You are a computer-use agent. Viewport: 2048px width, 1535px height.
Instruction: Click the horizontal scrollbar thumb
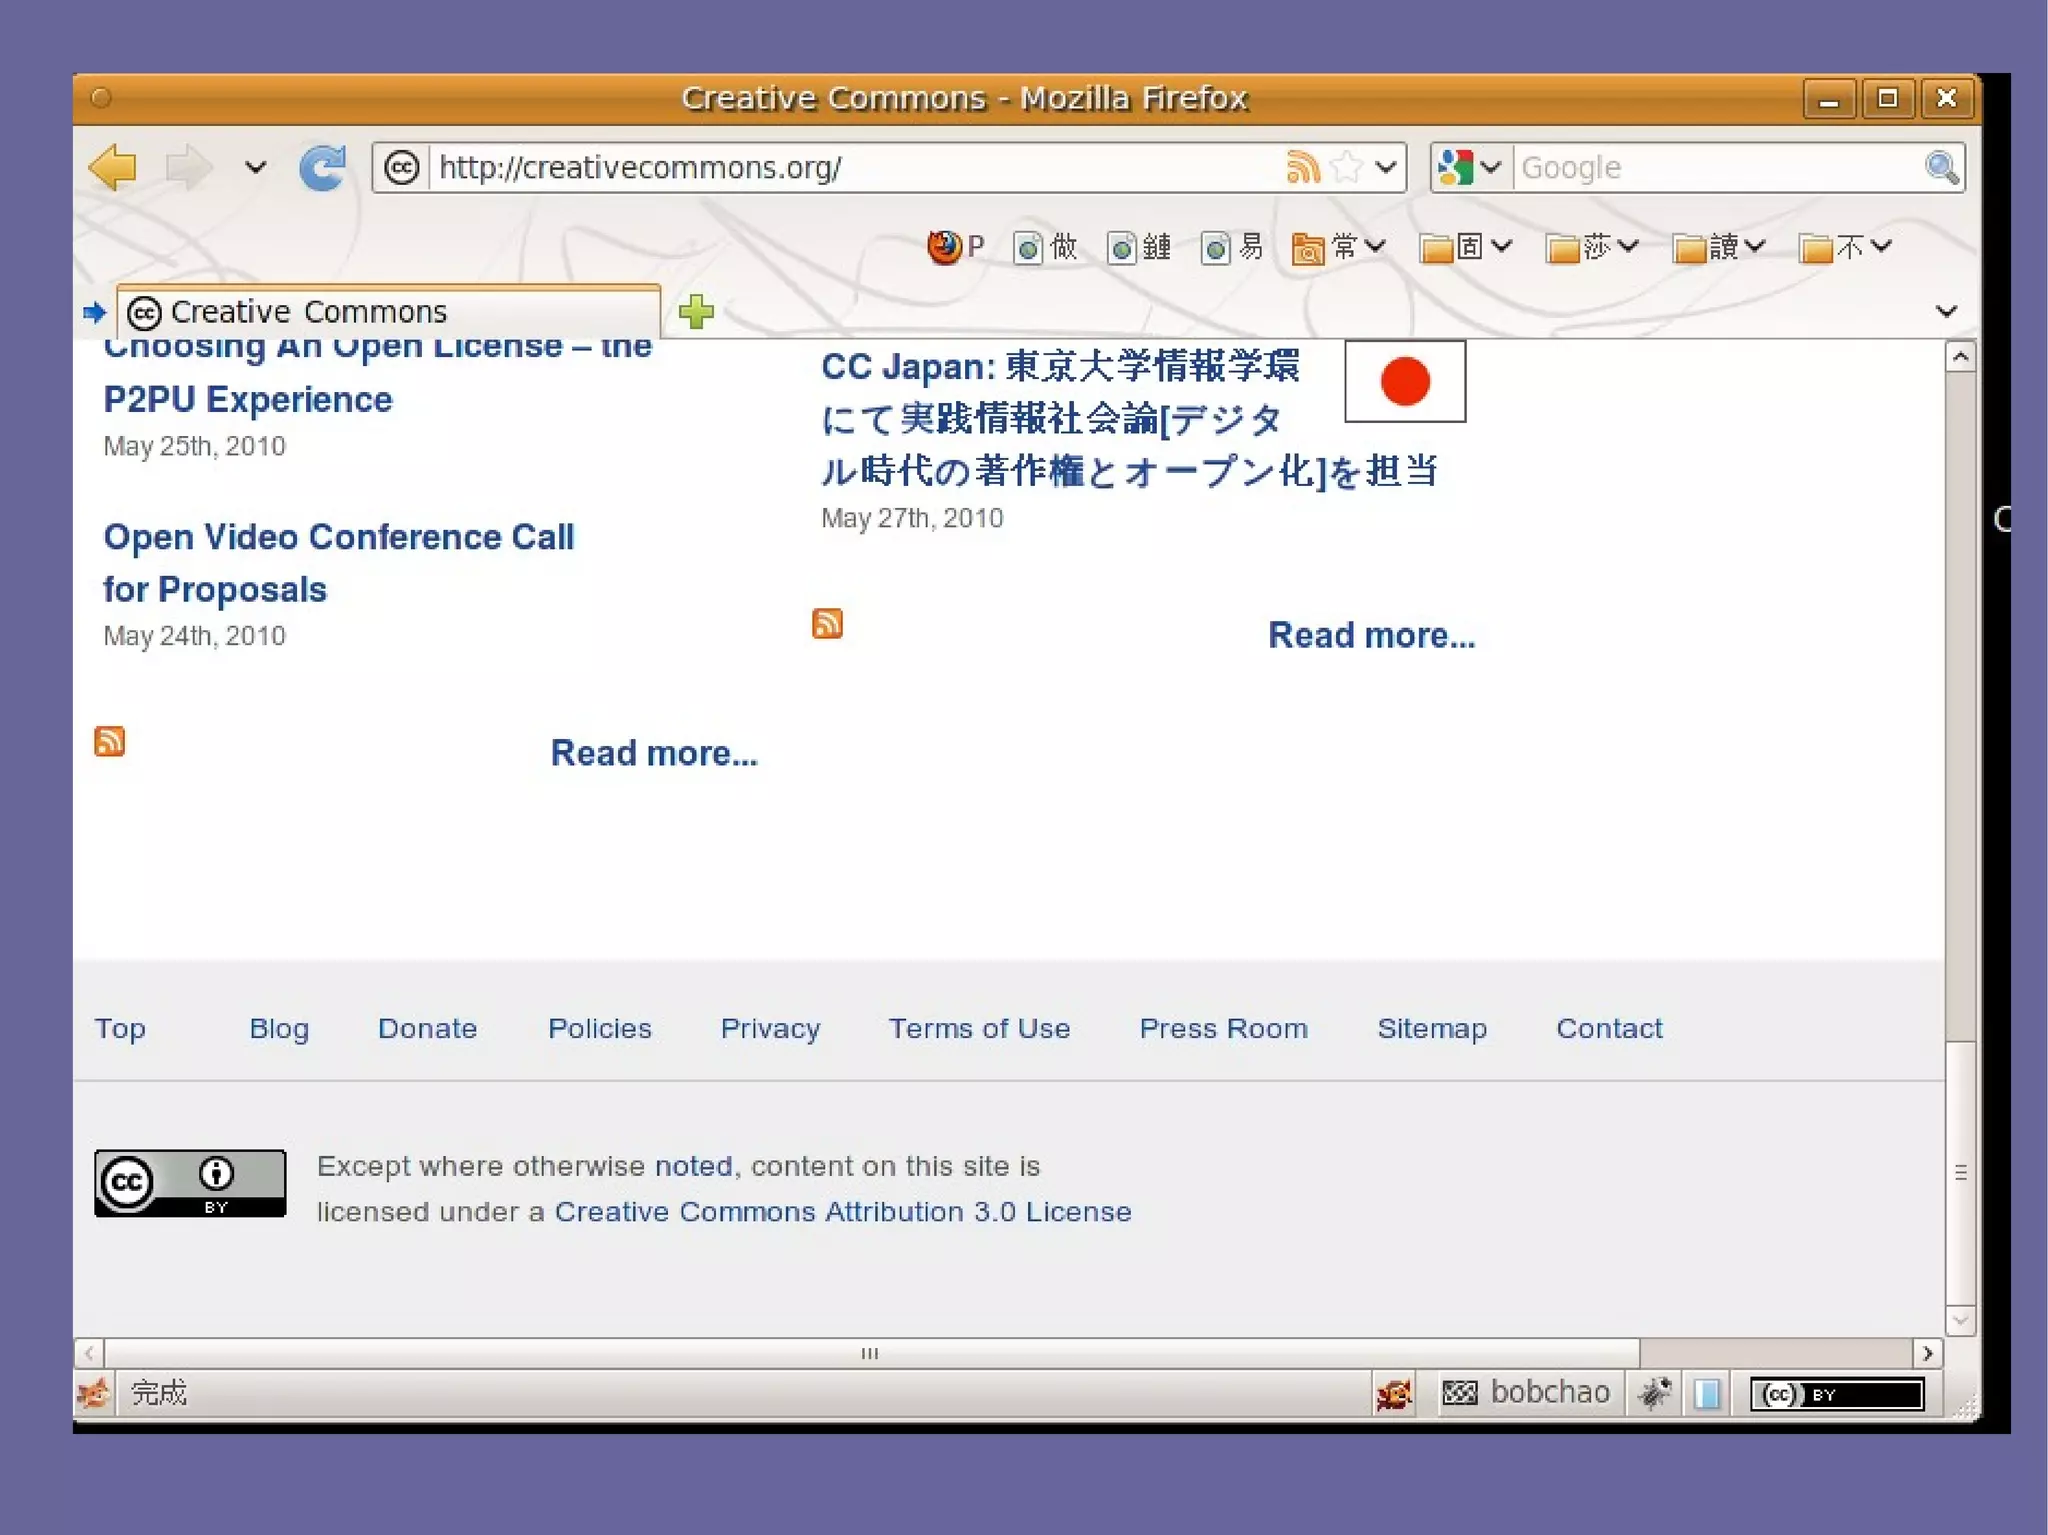point(870,1353)
